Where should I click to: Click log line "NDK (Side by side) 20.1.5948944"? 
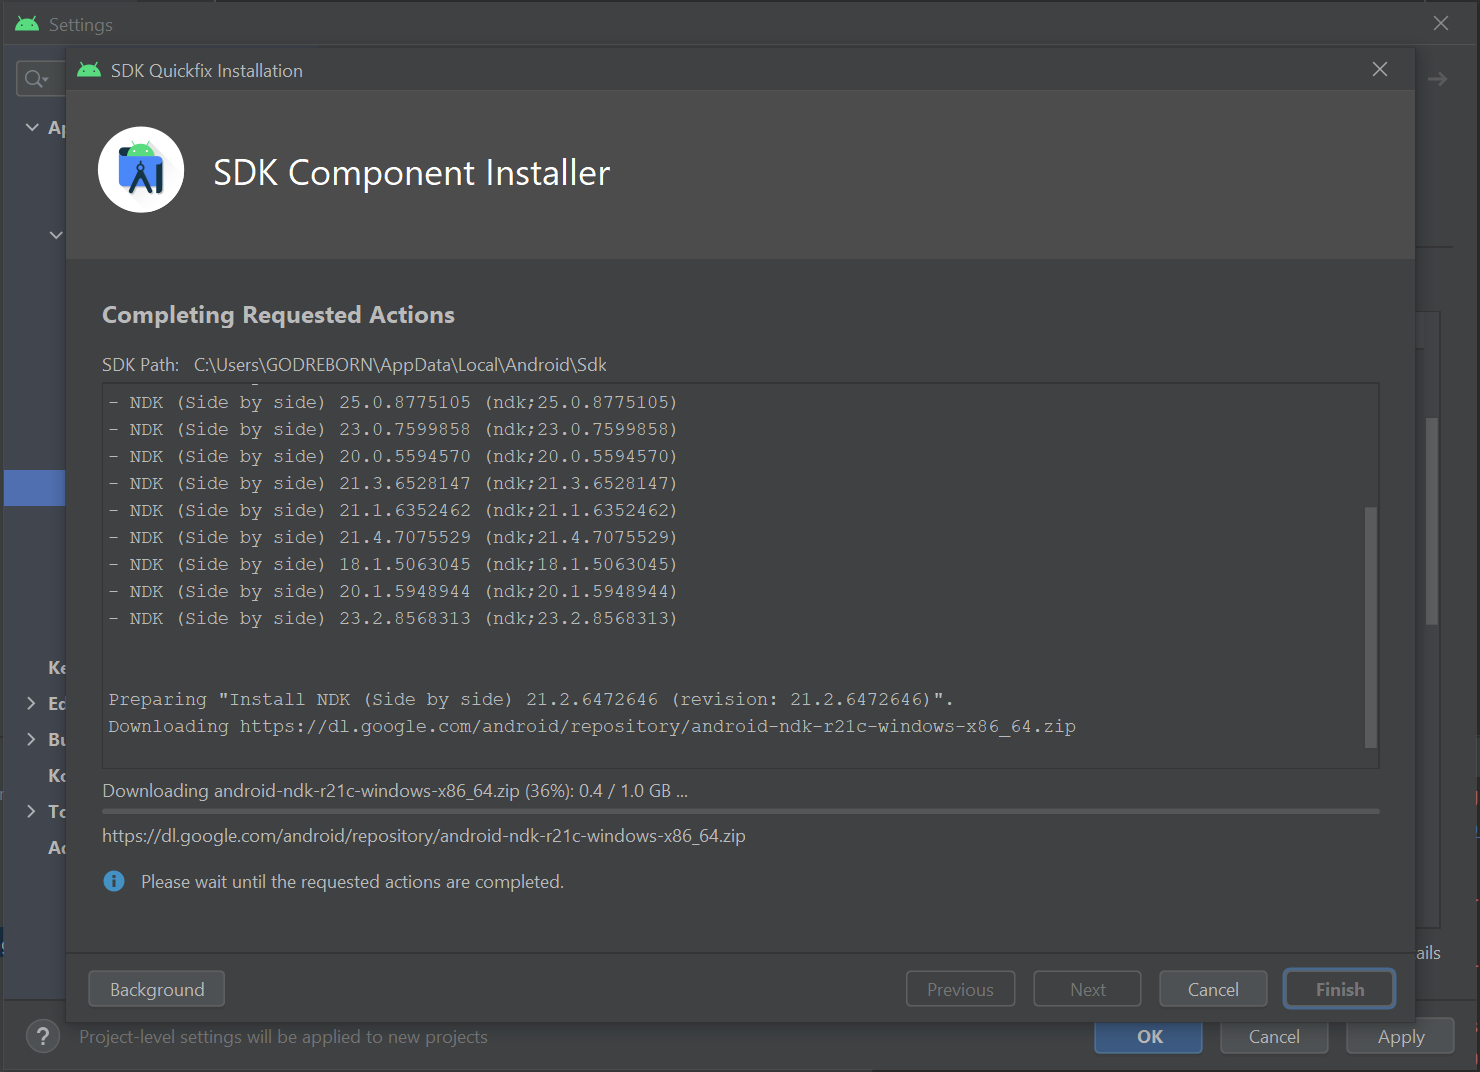click(393, 591)
